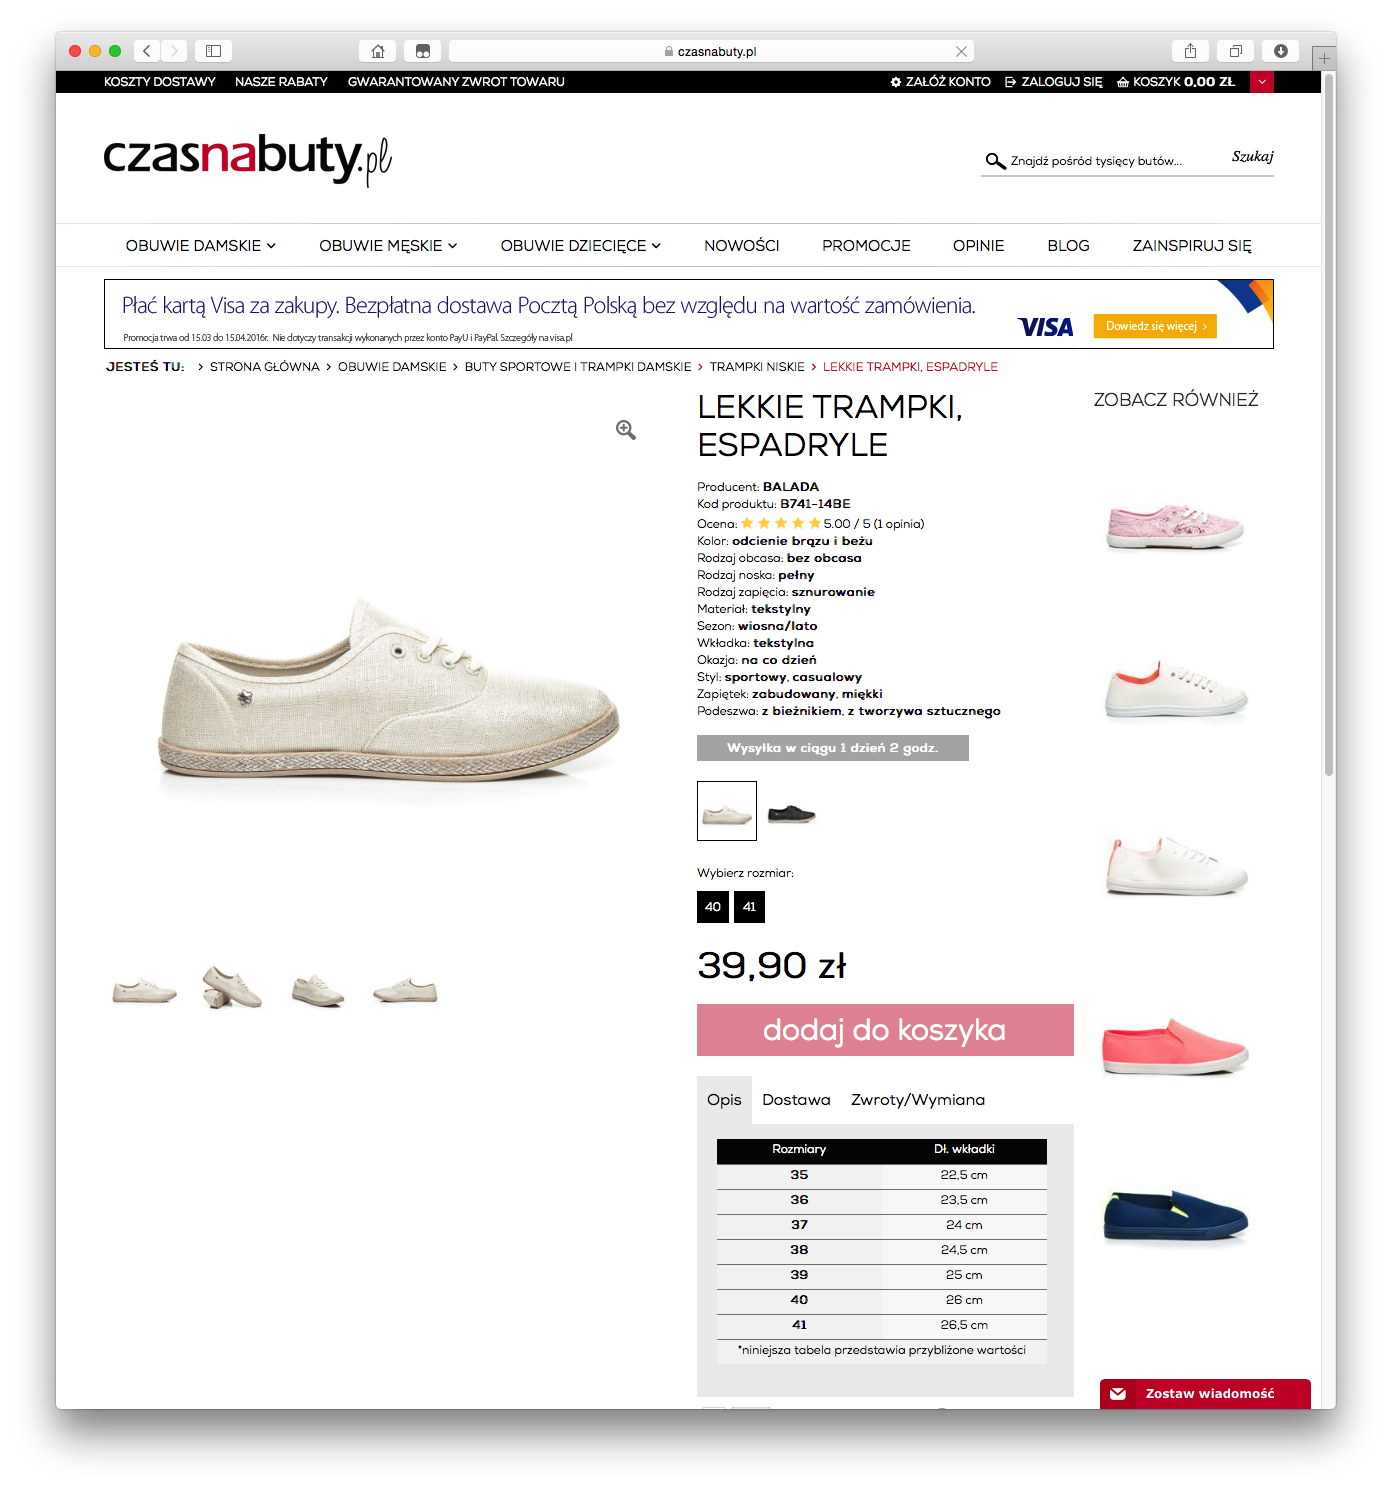The image size is (1392, 1489).
Task: Switch to Zwroty/Wymiana tab
Action: tap(918, 1100)
